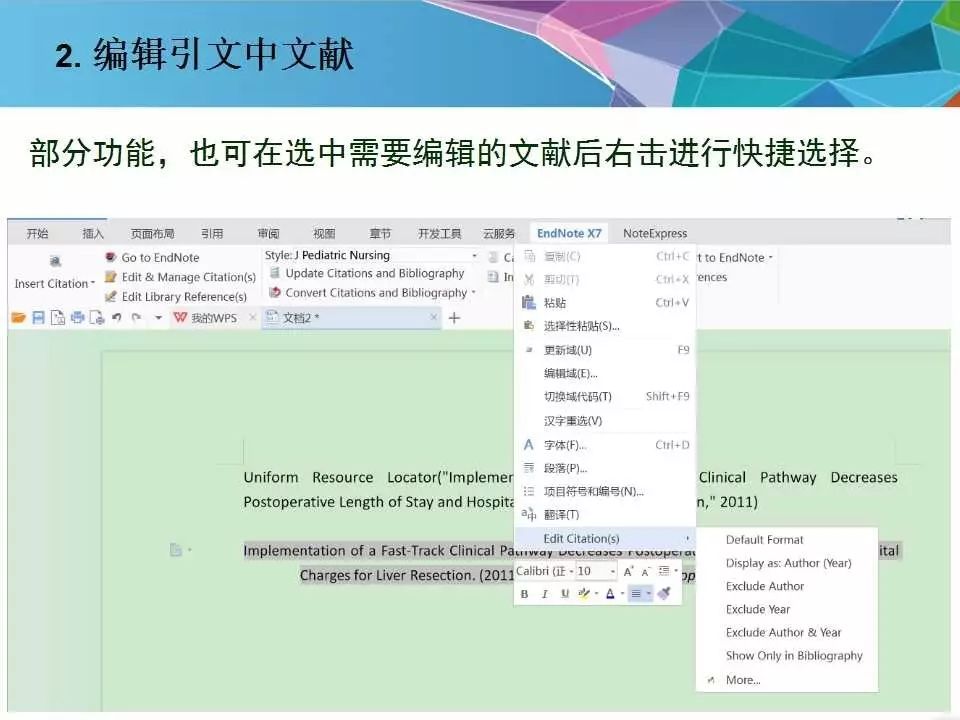Click the Go to EndNote icon
960x720 pixels.
pyautogui.click(x=110, y=257)
